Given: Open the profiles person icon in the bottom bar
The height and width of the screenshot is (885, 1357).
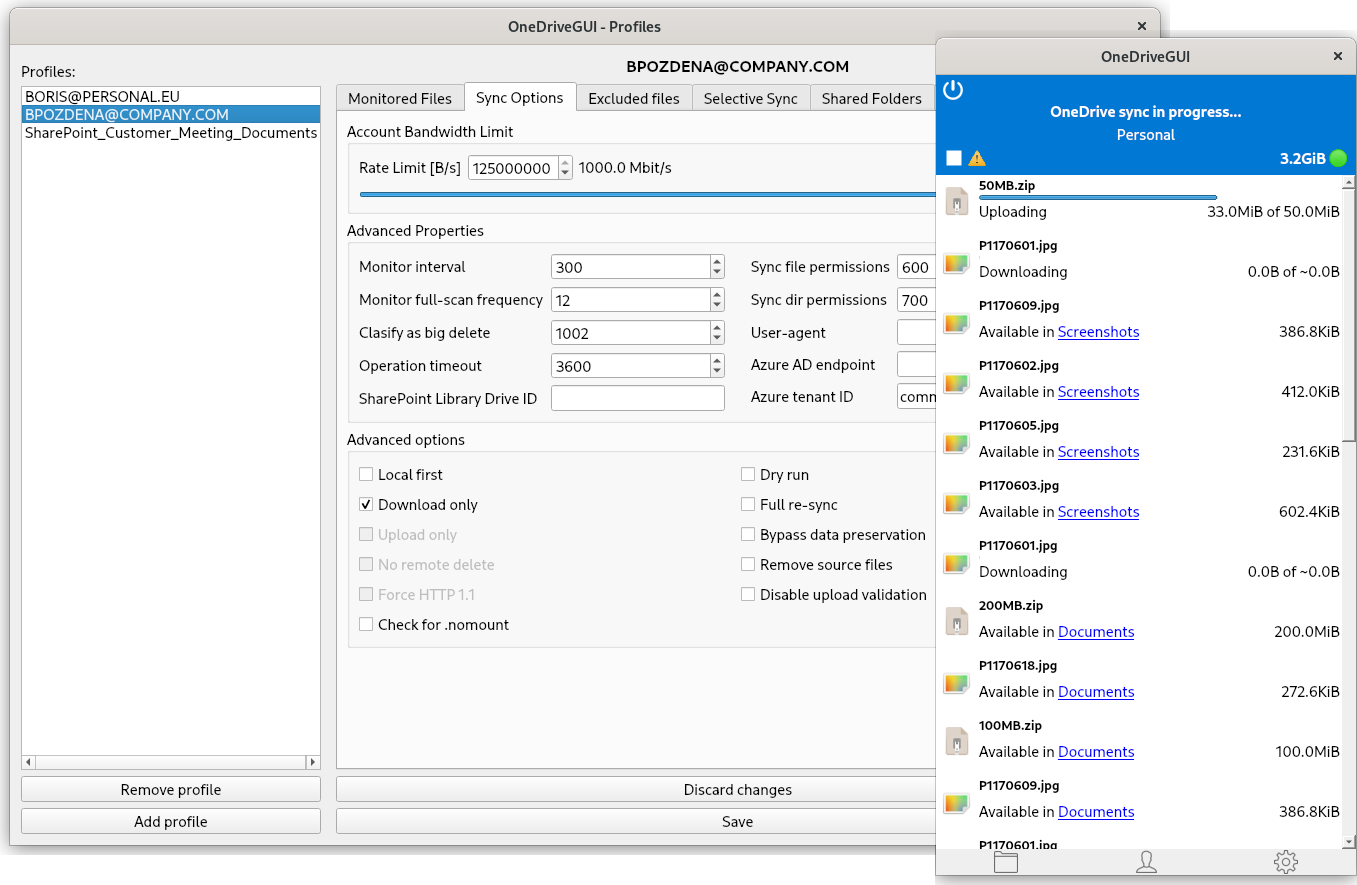Looking at the screenshot, I should [x=1146, y=861].
